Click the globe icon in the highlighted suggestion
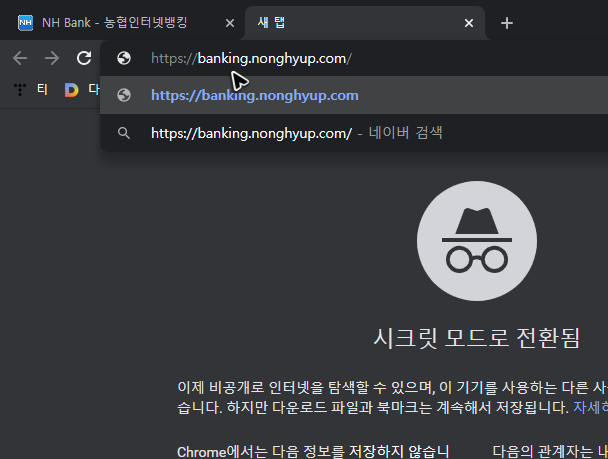This screenshot has height=459, width=608. click(124, 95)
